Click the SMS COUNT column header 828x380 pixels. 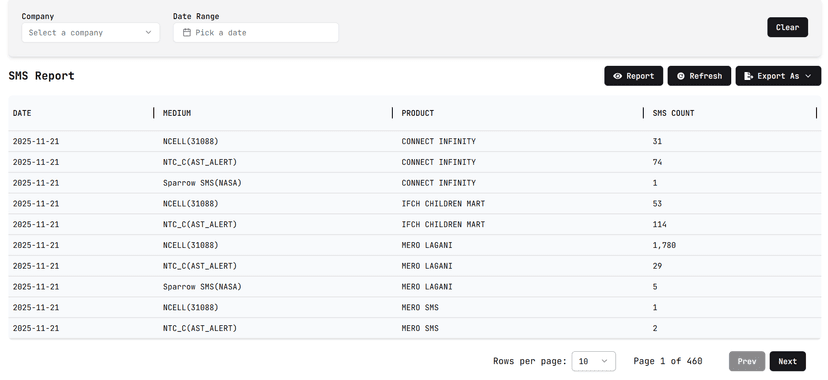click(673, 113)
